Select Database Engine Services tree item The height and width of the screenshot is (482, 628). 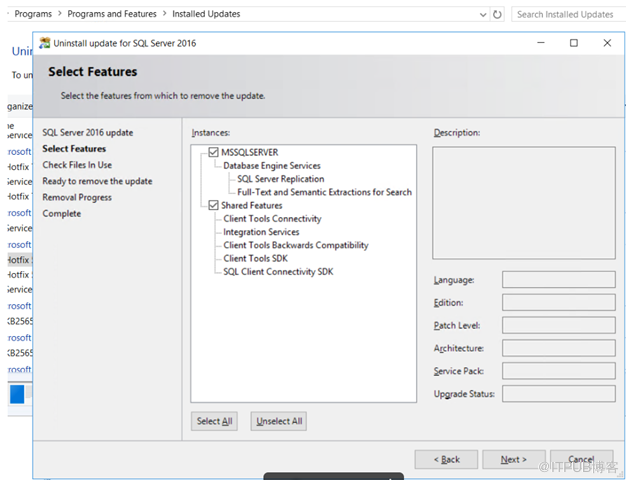click(272, 165)
